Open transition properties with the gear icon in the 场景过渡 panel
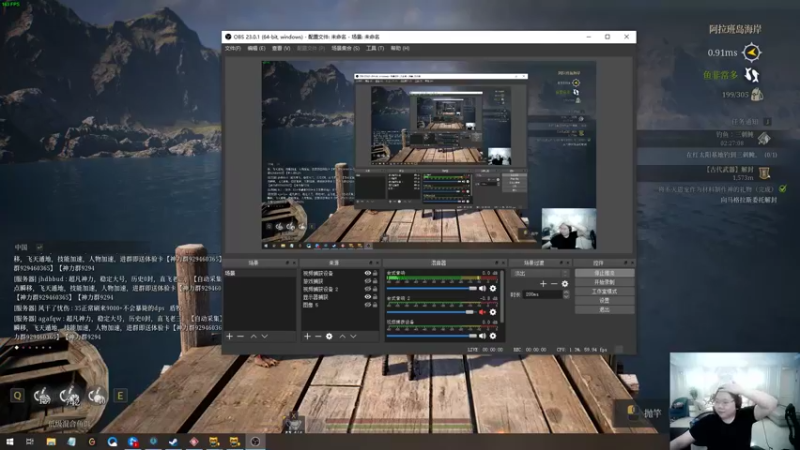This screenshot has height=450, width=800. pyautogui.click(x=565, y=284)
